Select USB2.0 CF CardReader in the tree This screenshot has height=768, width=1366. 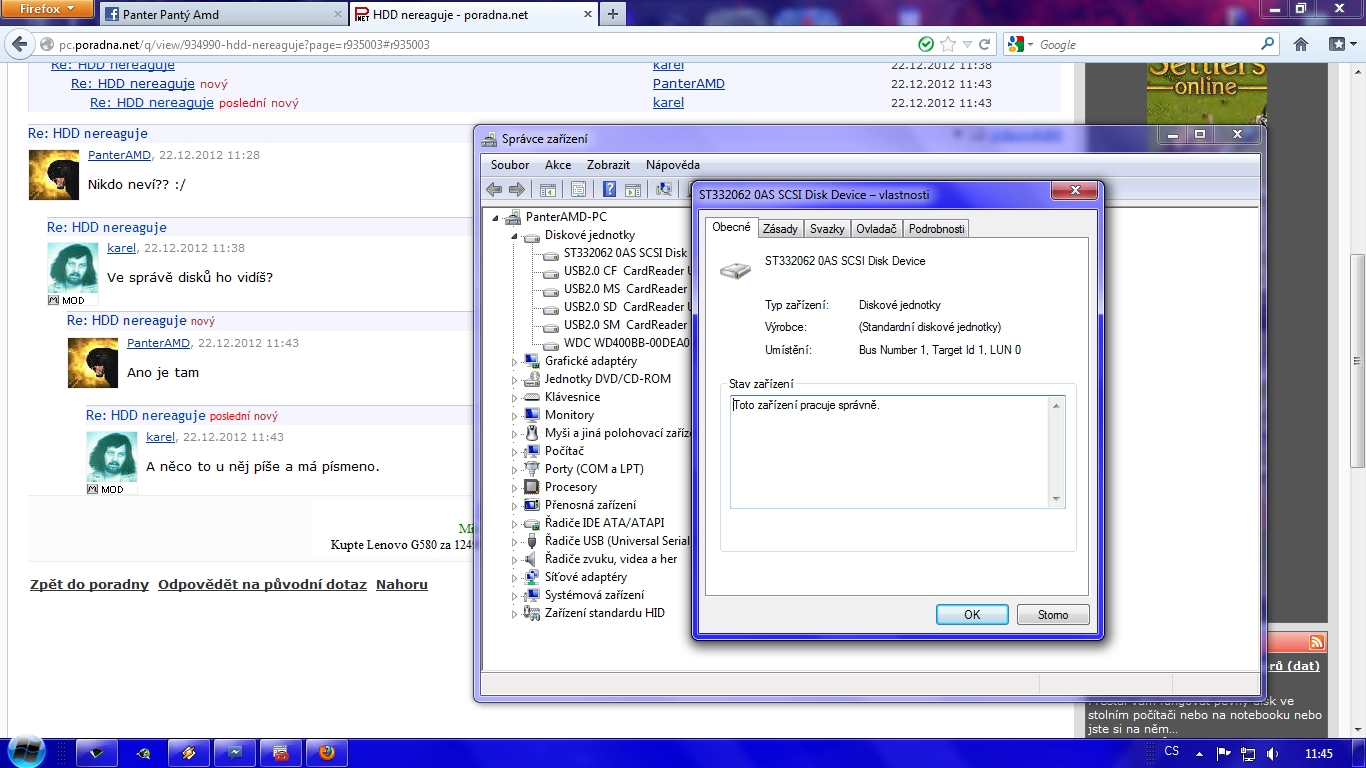tap(625, 271)
